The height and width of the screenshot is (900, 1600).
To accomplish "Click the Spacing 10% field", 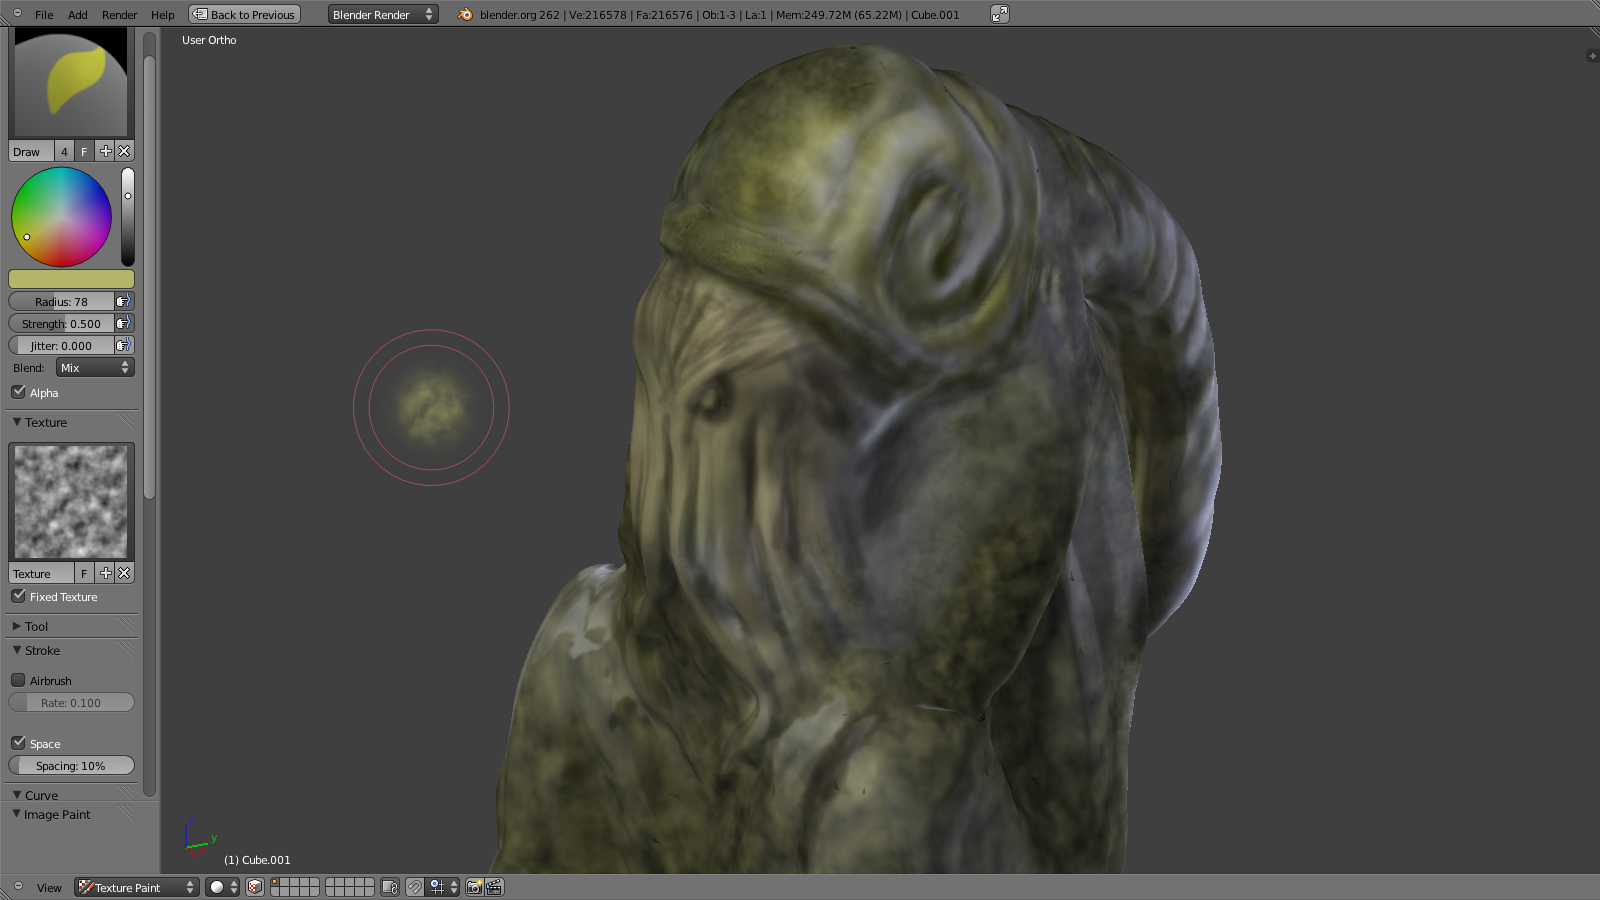I will [x=71, y=766].
